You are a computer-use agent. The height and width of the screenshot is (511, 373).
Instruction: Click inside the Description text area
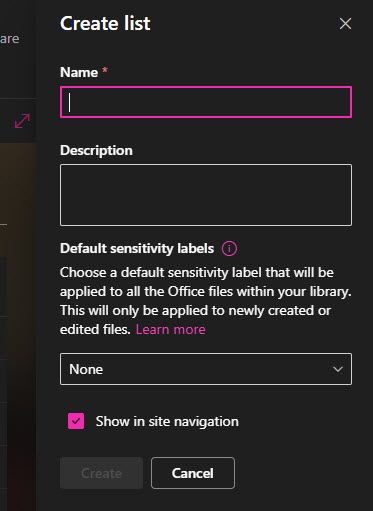(x=206, y=195)
